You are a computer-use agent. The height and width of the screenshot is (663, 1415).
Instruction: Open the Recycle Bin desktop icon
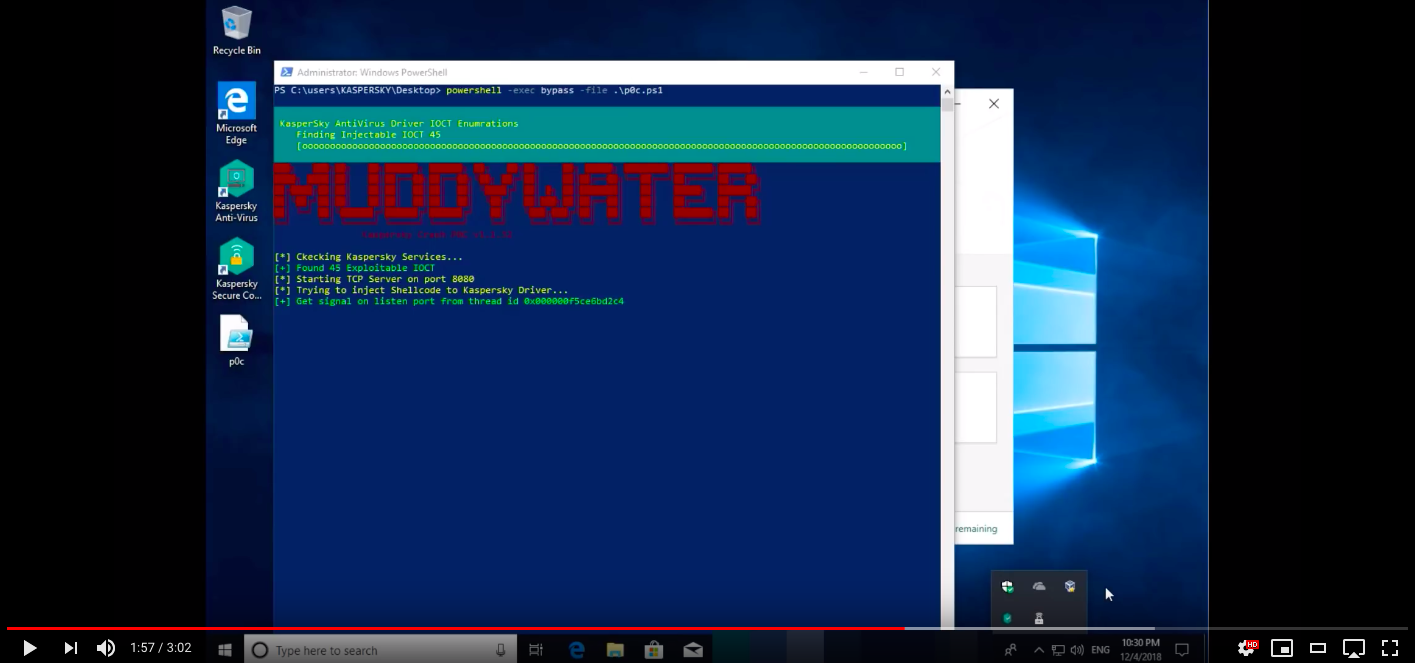click(x=236, y=24)
